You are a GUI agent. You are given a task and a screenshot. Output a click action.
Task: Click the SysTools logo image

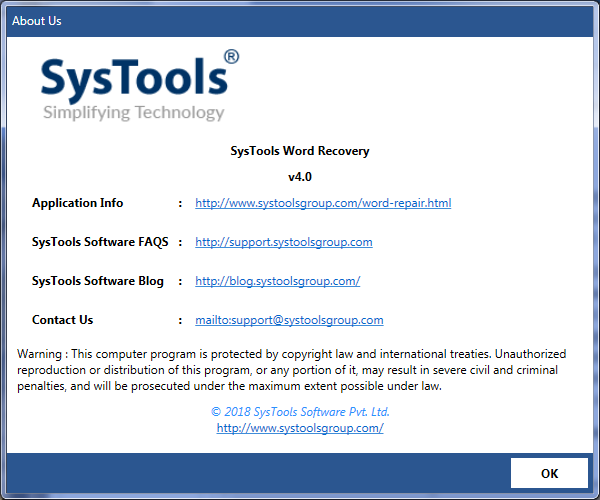140,85
